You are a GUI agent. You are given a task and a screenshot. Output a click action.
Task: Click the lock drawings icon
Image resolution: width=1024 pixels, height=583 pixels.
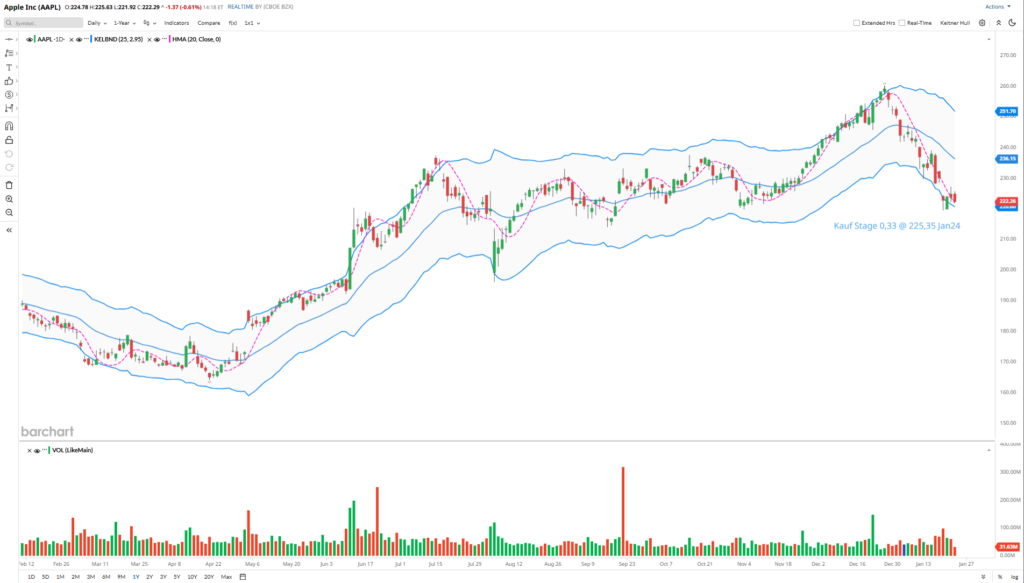[x=9, y=140]
